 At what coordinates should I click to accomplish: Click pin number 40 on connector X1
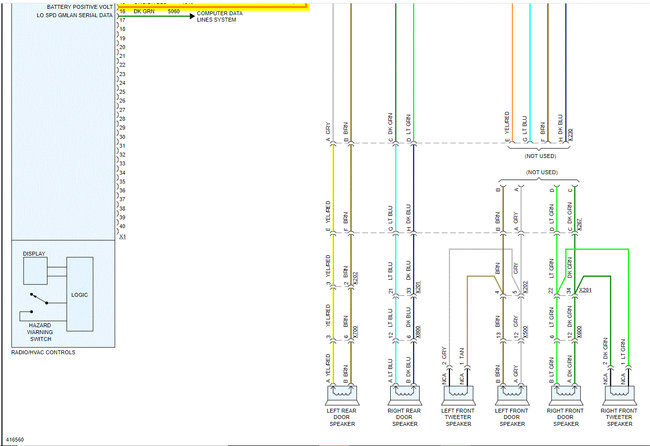tap(122, 226)
